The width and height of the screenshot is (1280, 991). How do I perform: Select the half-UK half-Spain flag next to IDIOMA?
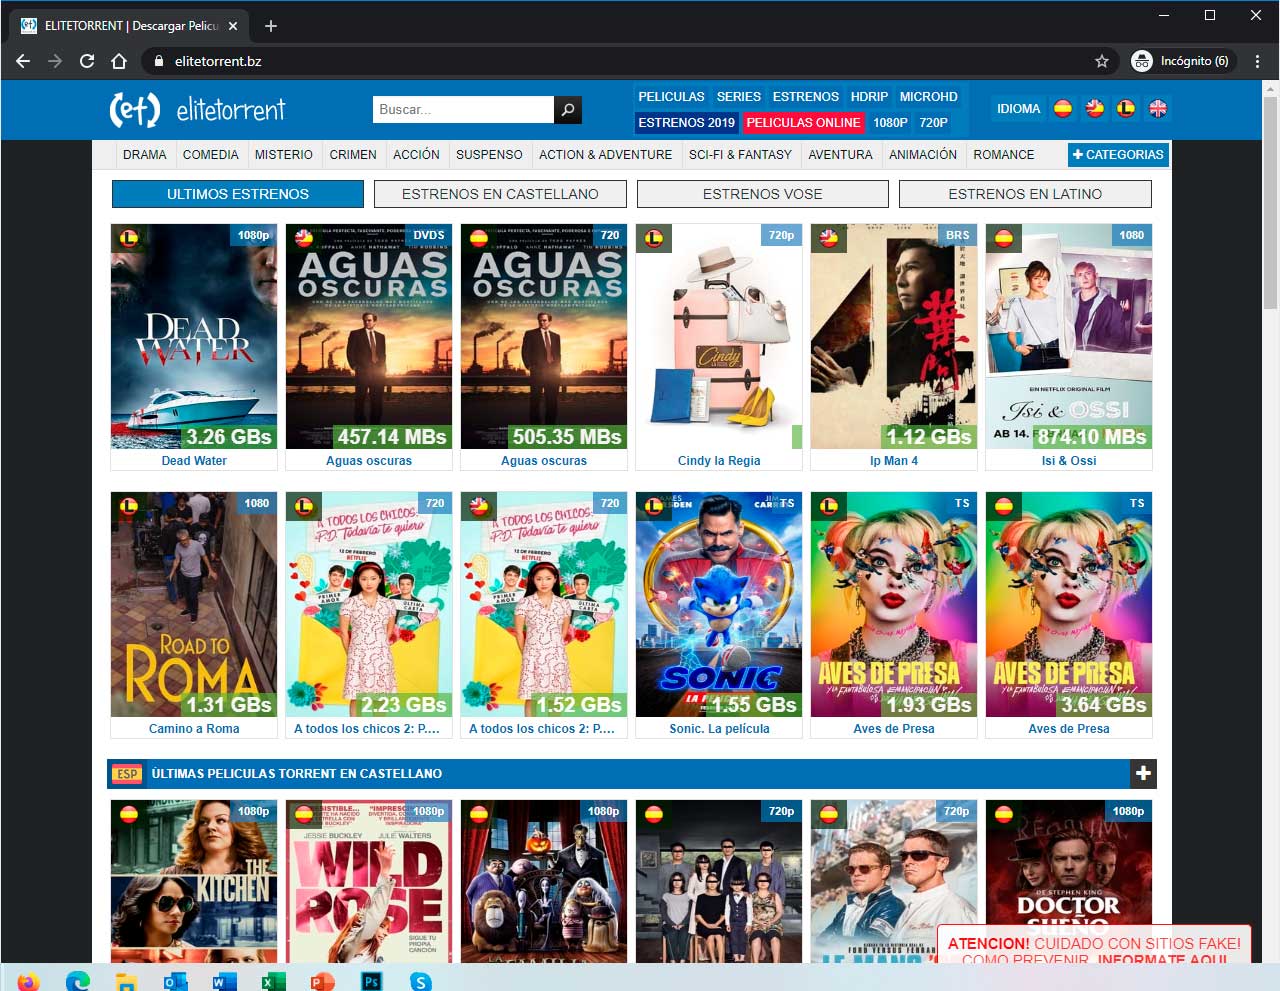pos(1095,109)
